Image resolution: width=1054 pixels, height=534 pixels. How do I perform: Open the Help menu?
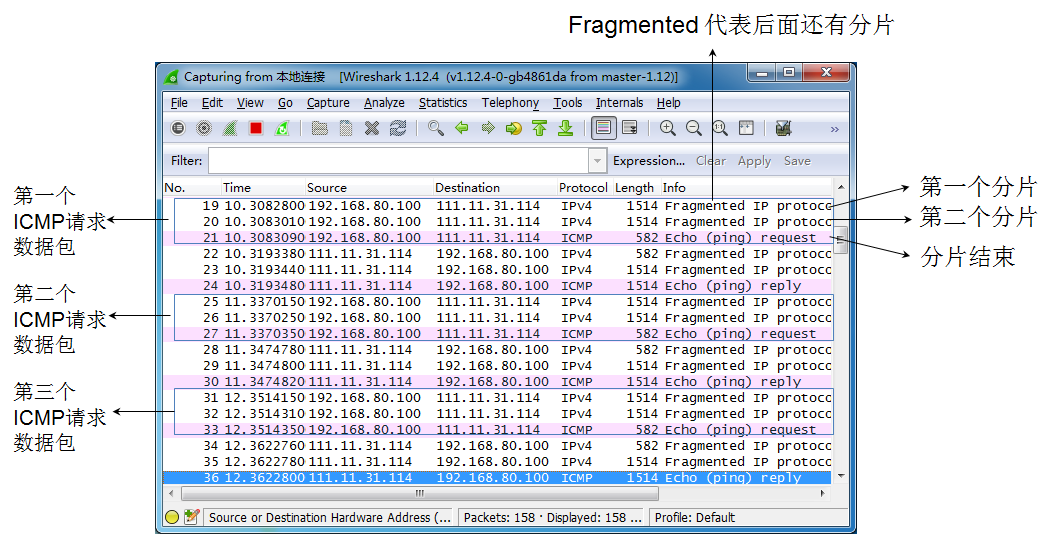click(x=668, y=103)
